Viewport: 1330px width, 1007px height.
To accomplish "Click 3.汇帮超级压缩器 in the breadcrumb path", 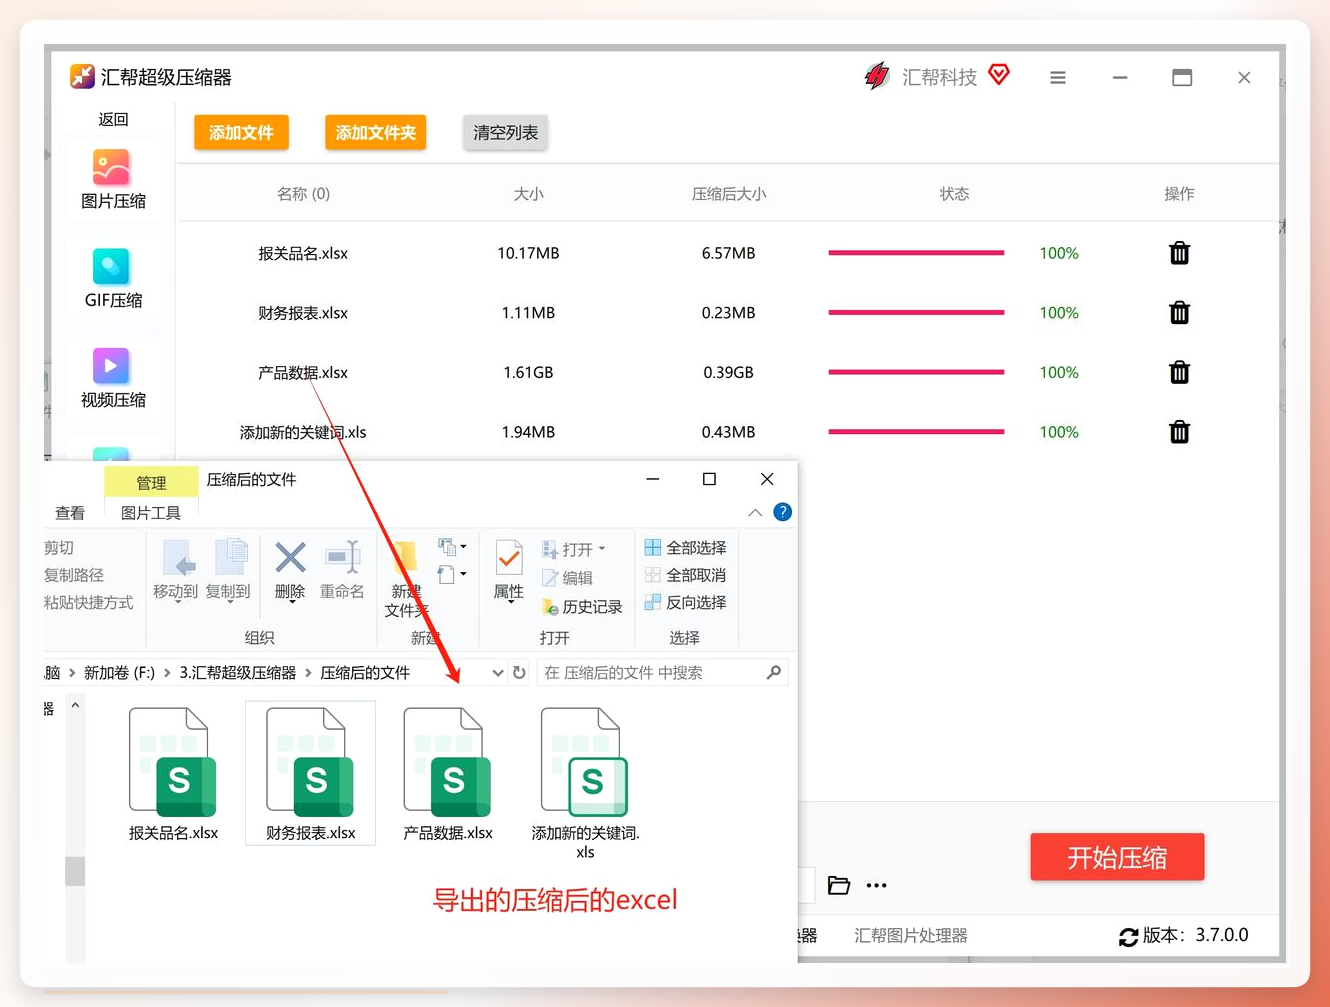I will click(x=238, y=673).
